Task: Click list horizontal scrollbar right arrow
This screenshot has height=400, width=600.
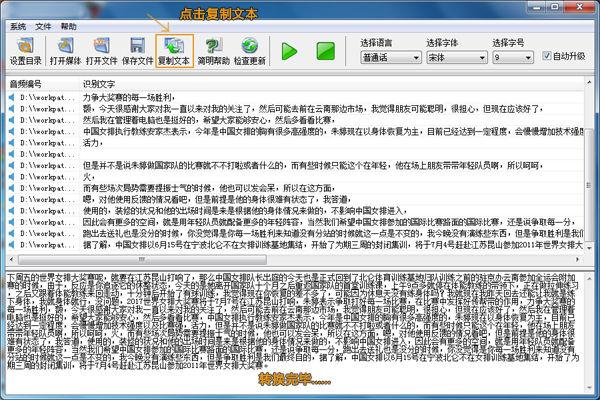Action: (577, 260)
